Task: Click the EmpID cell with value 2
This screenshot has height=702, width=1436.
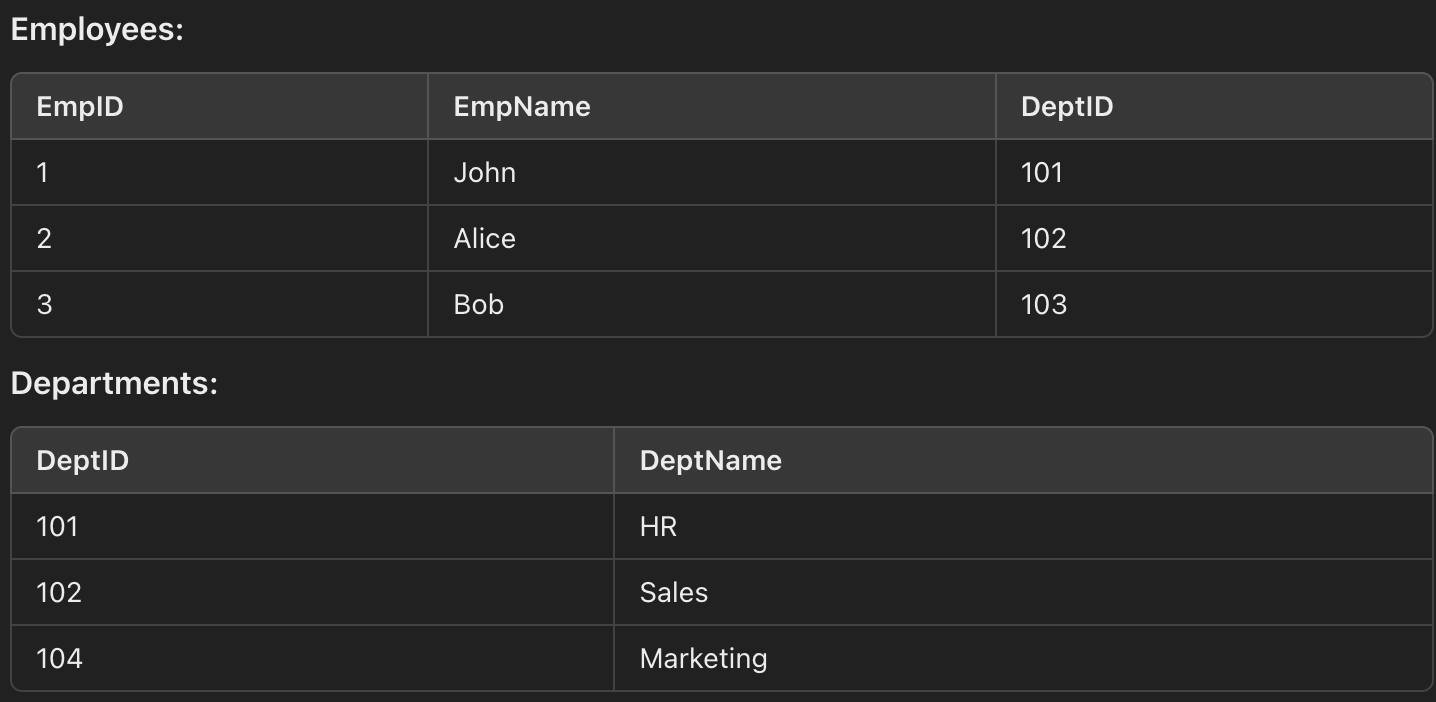Action: [44, 239]
